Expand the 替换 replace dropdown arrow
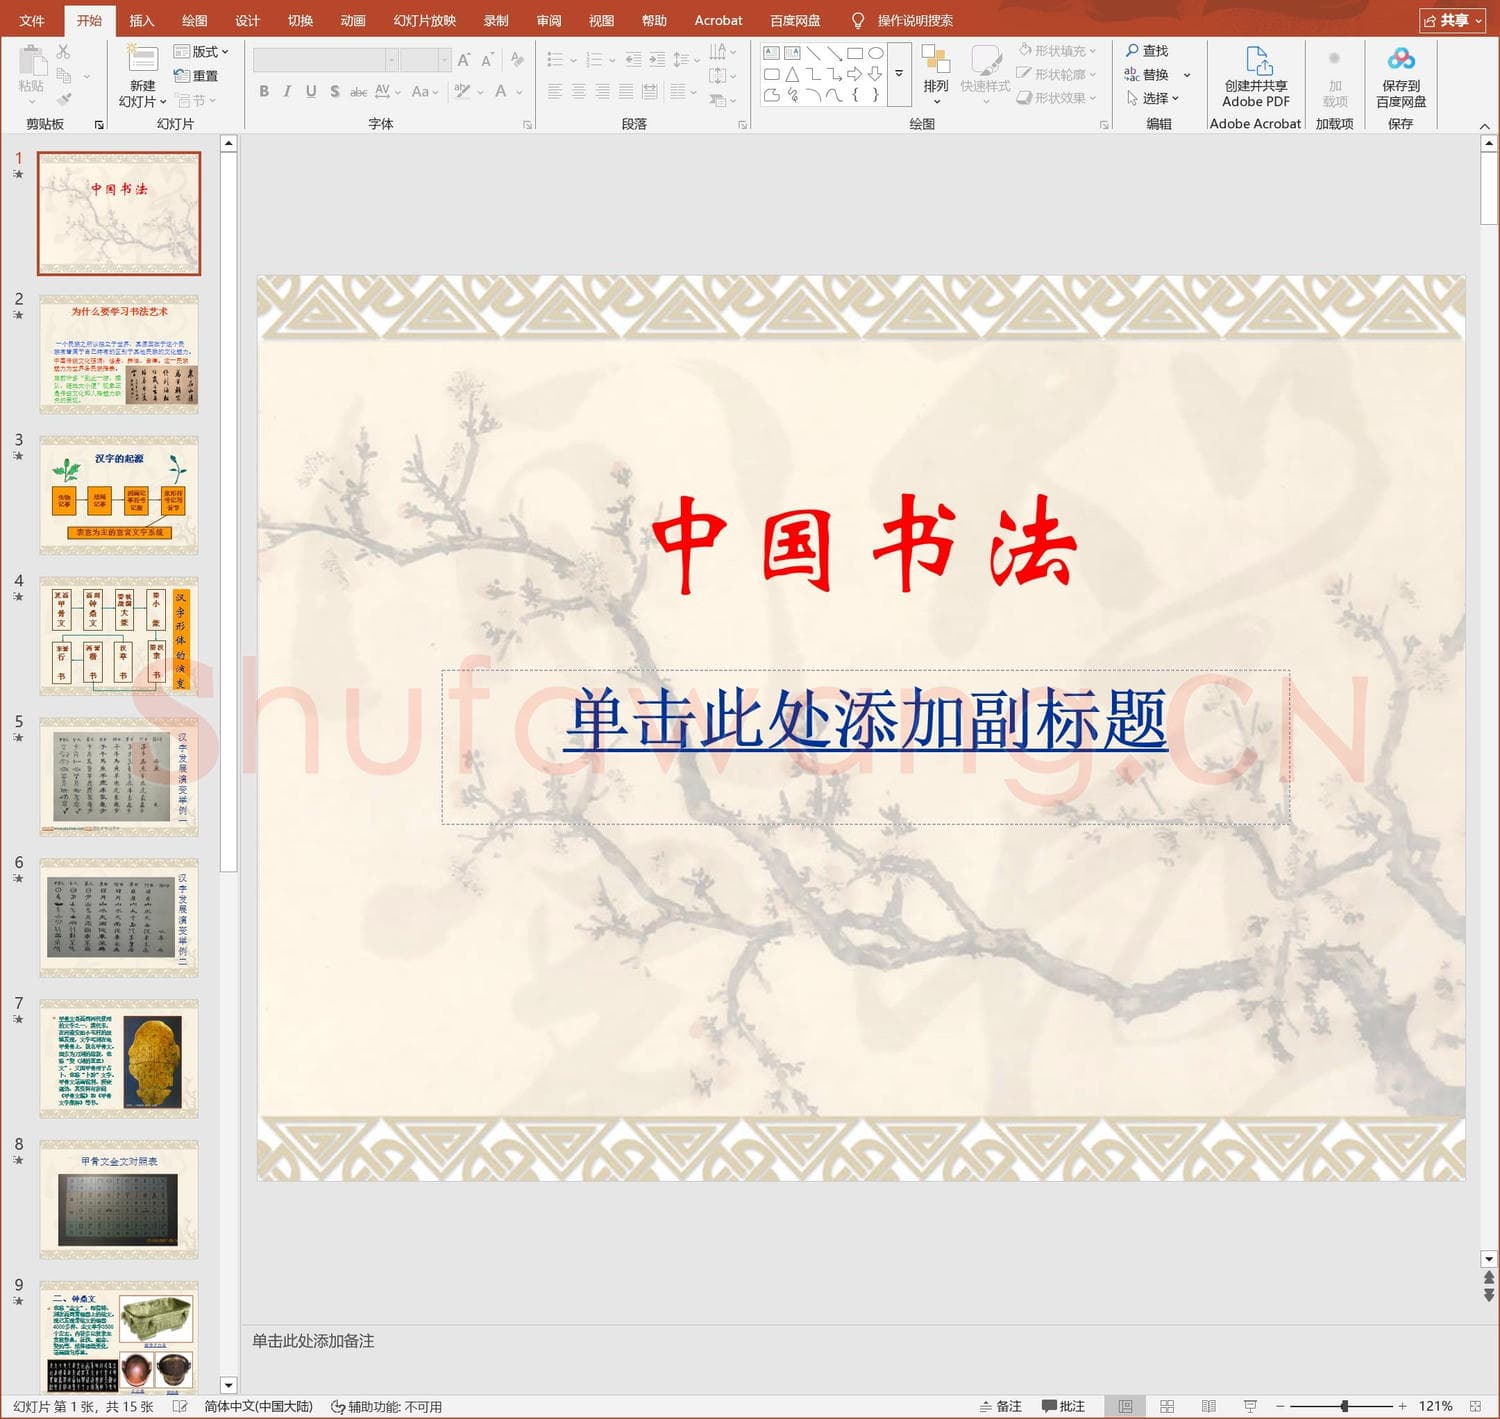This screenshot has width=1500, height=1419. 1187,75
